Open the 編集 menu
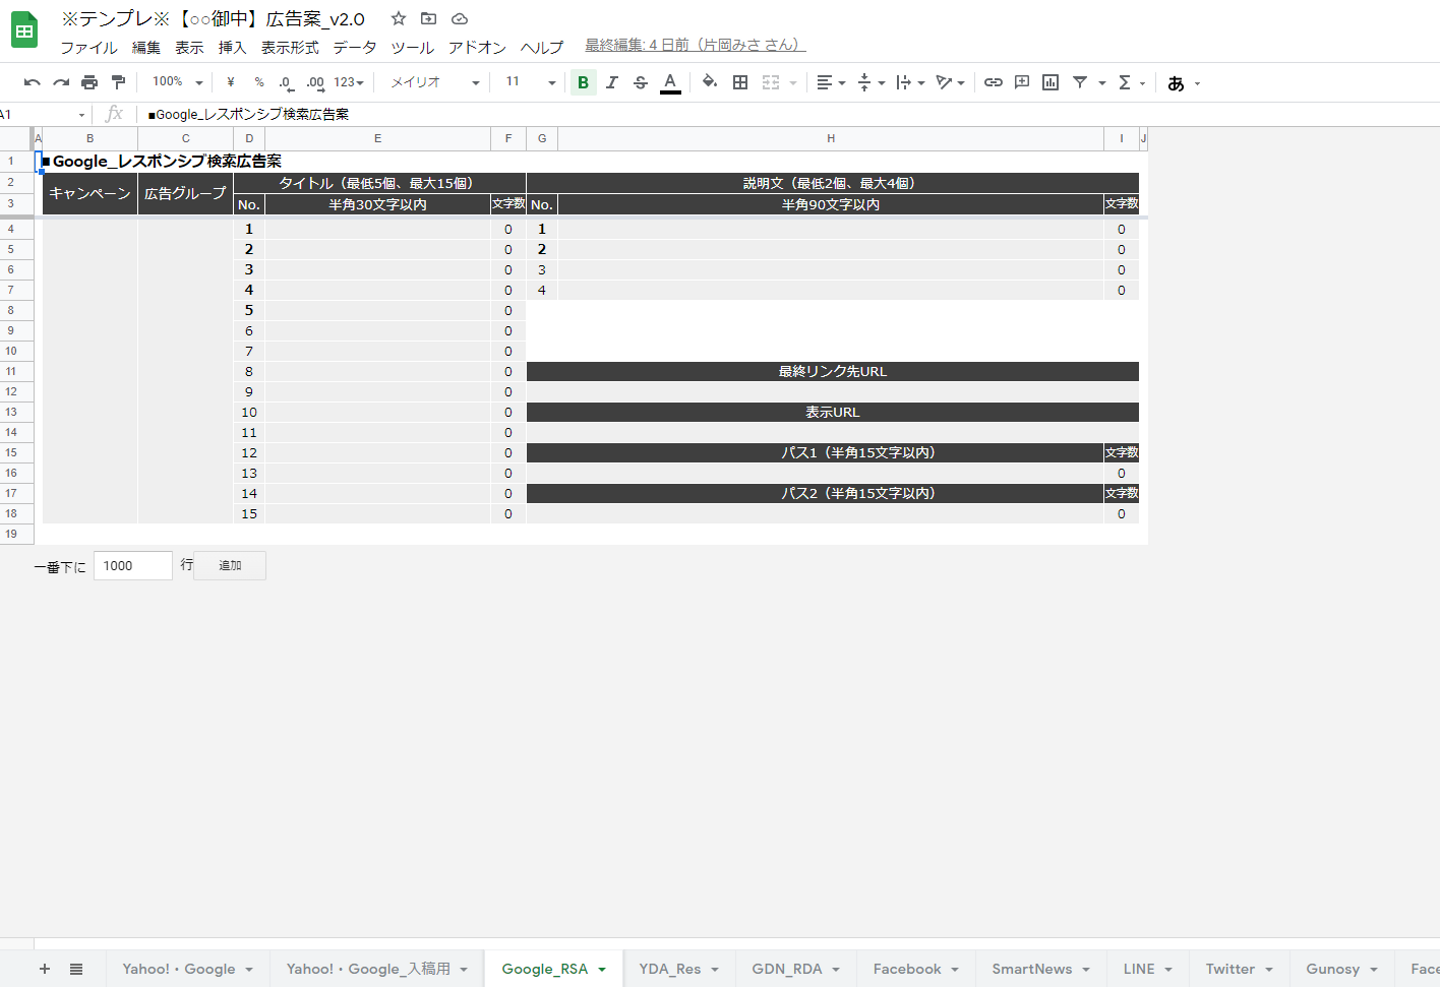The width and height of the screenshot is (1440, 987). click(x=146, y=47)
